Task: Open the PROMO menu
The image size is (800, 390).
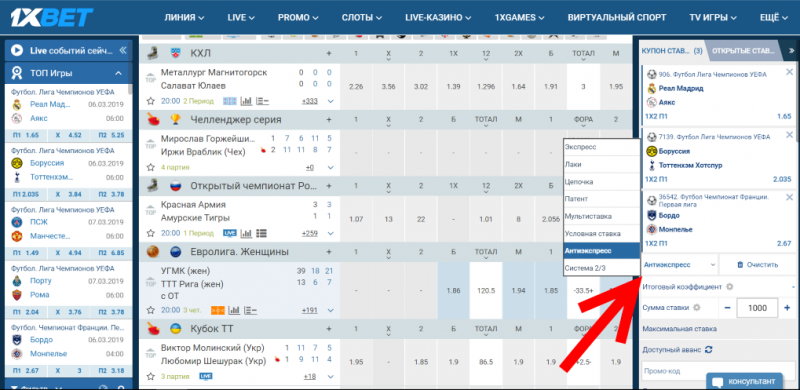Action: [x=298, y=17]
